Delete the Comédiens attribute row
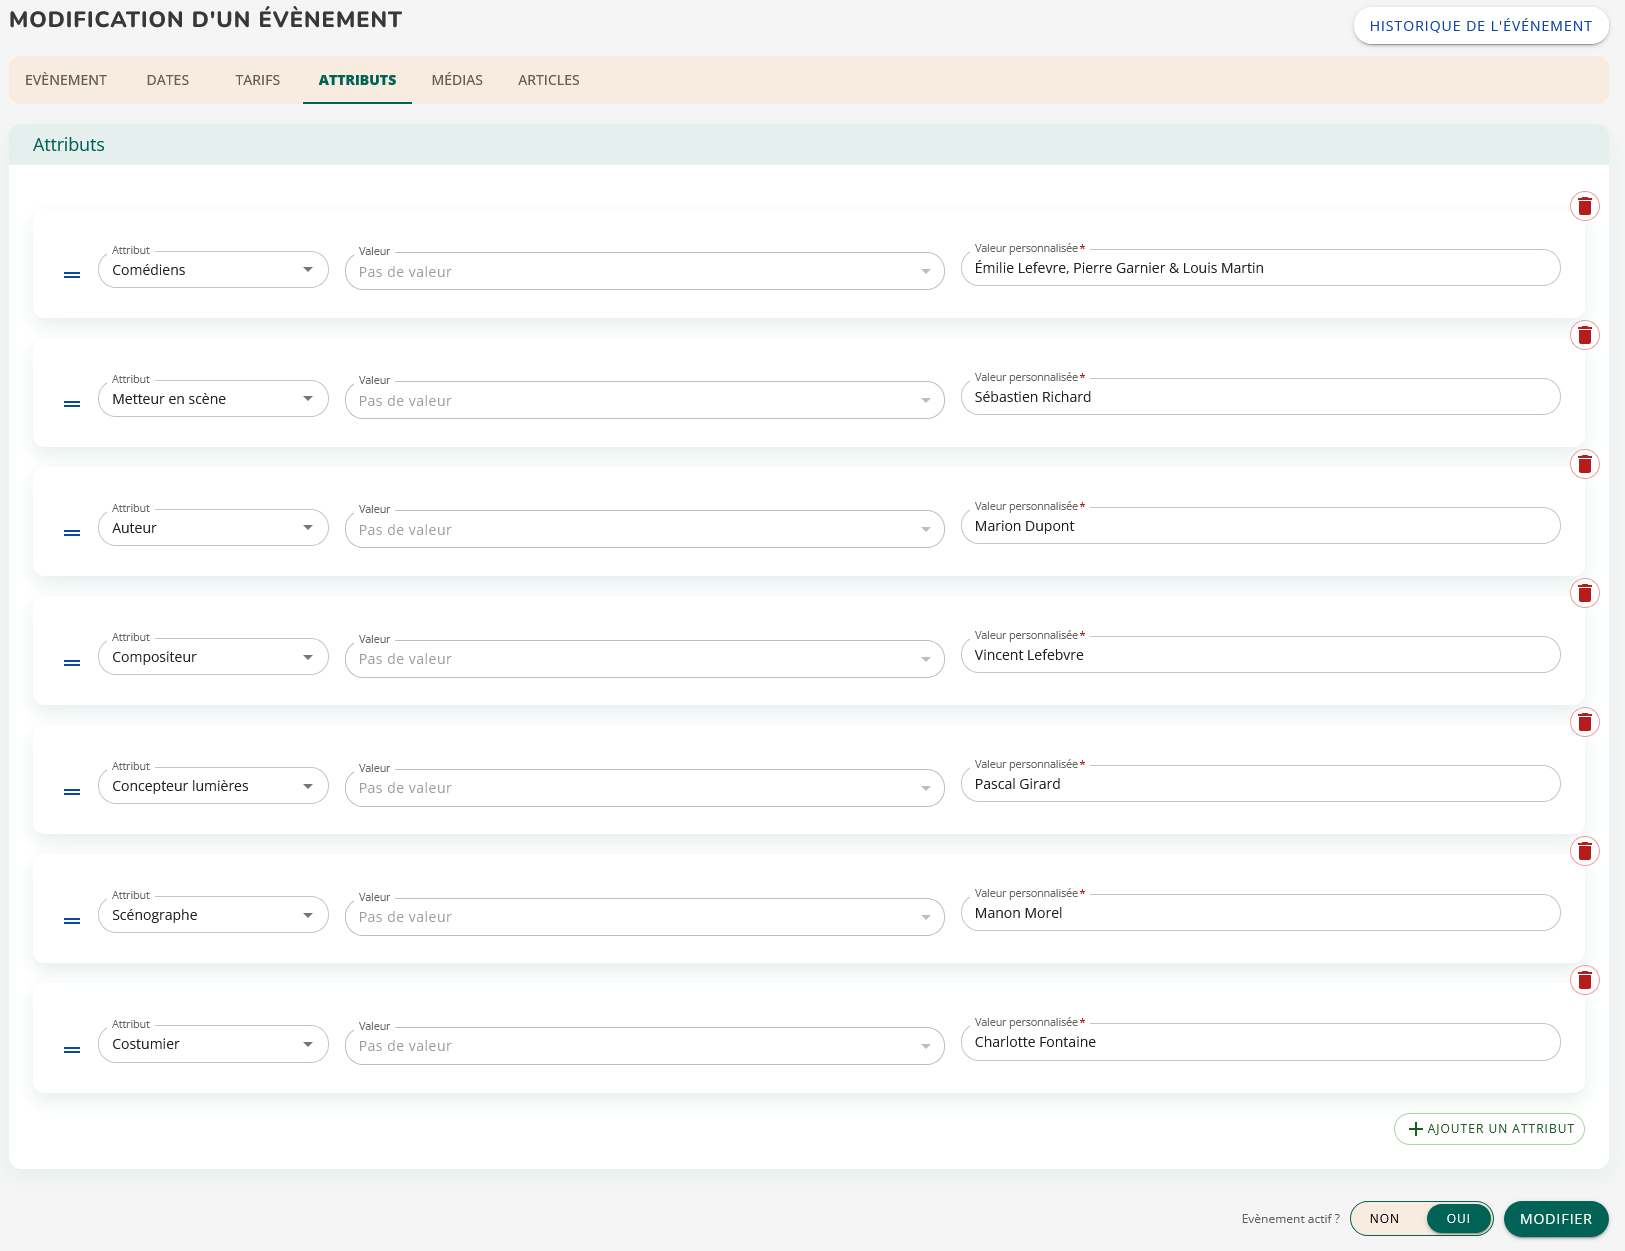 tap(1584, 206)
